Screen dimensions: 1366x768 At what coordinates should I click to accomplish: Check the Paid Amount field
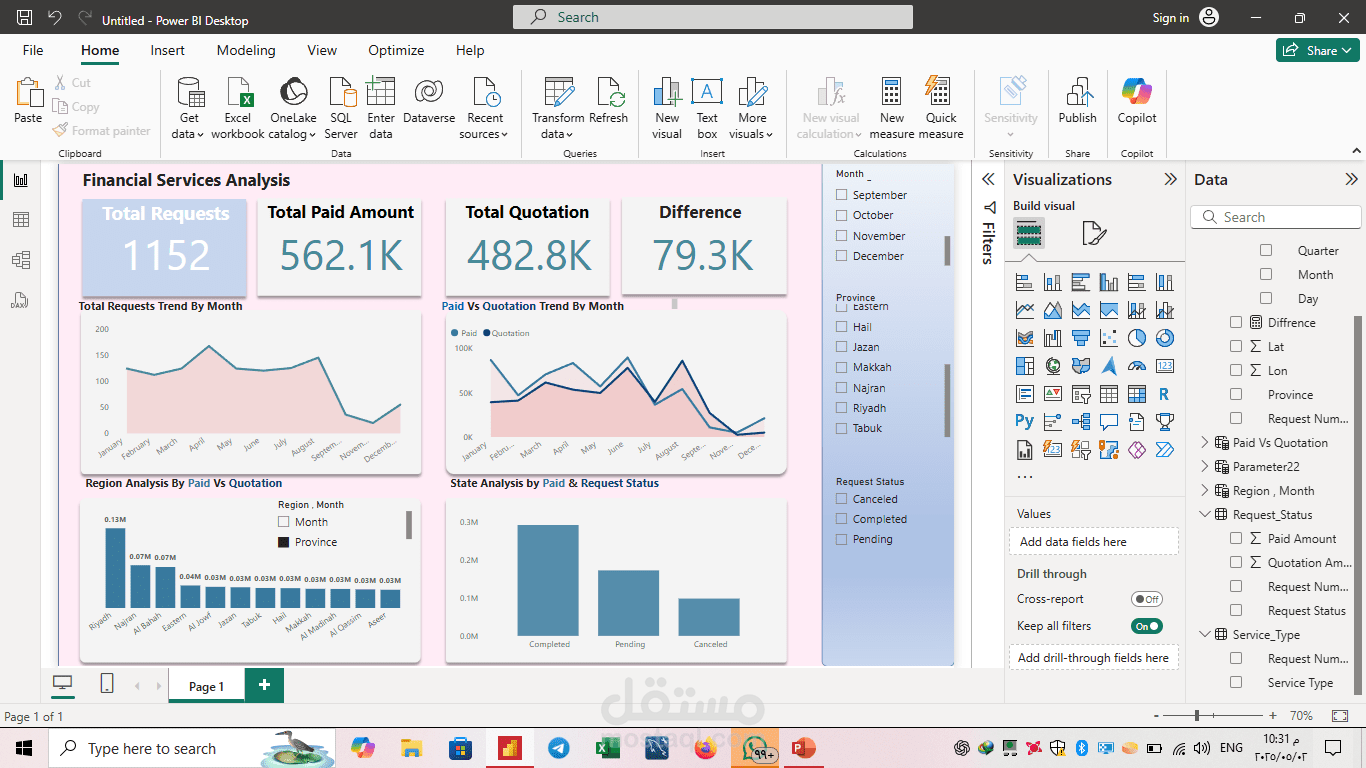point(1236,538)
